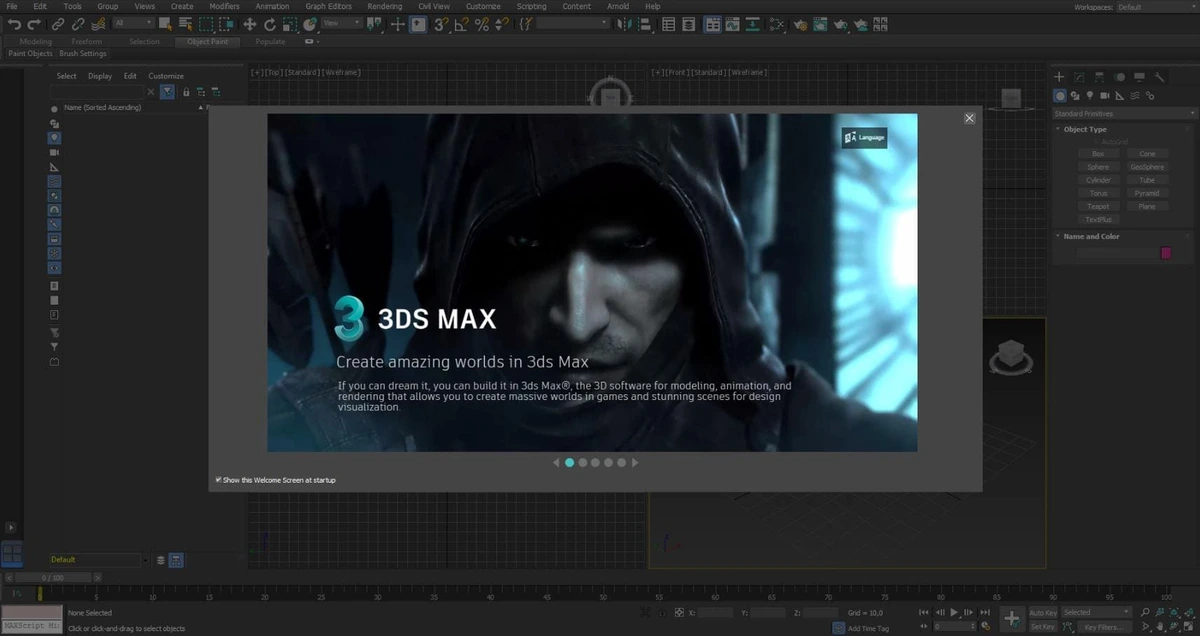Go to next welcome screen slide arrow
Viewport: 1200px width, 636px height.
pos(635,463)
